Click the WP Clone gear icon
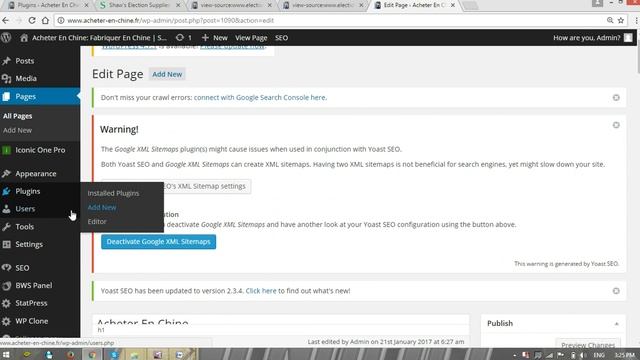 [6, 321]
